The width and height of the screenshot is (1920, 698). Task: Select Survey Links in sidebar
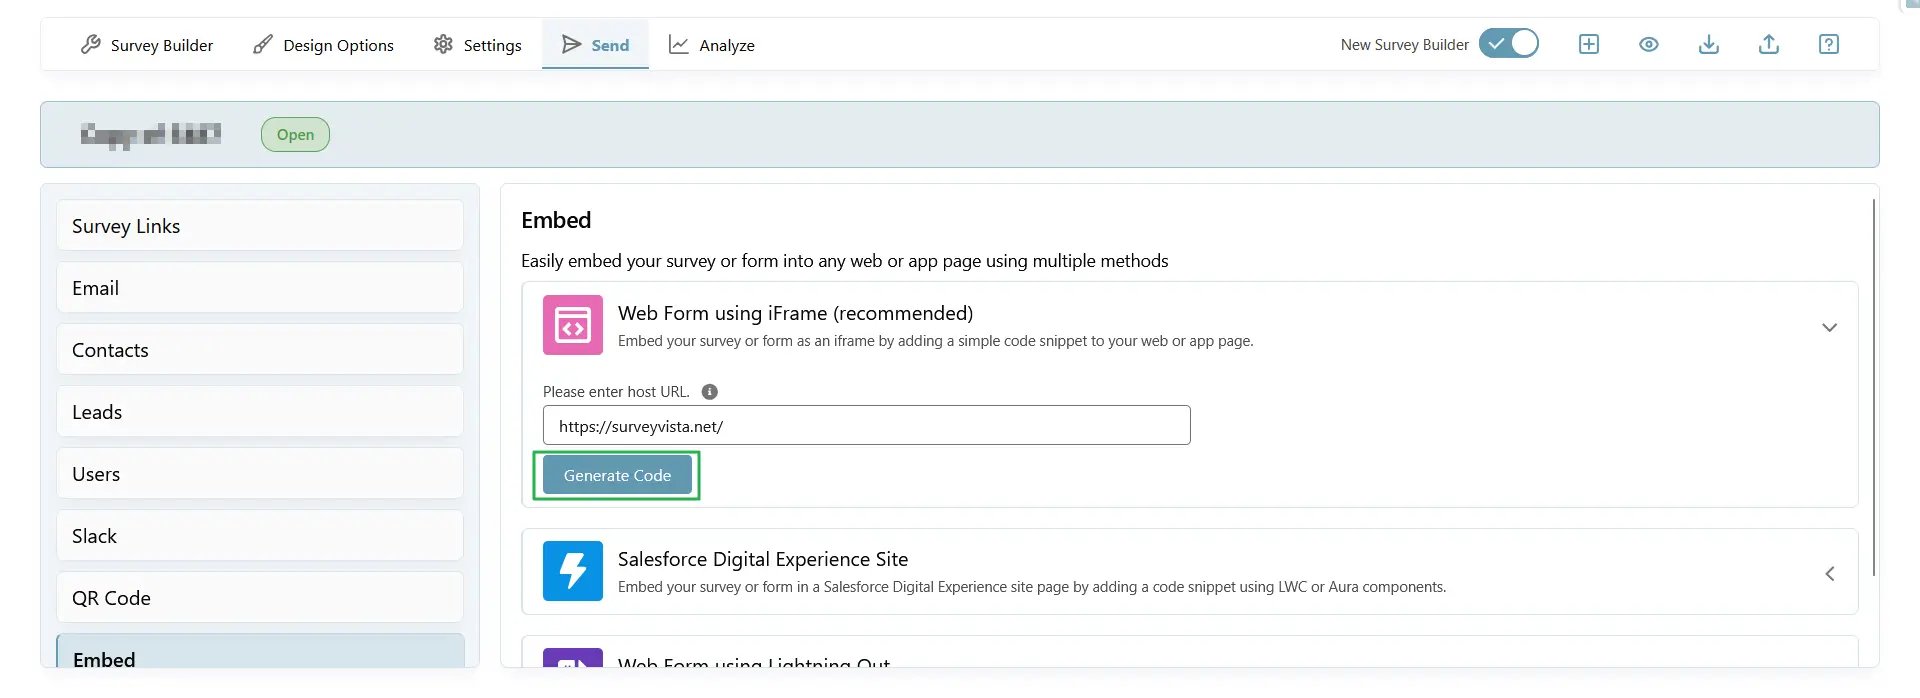coord(260,226)
